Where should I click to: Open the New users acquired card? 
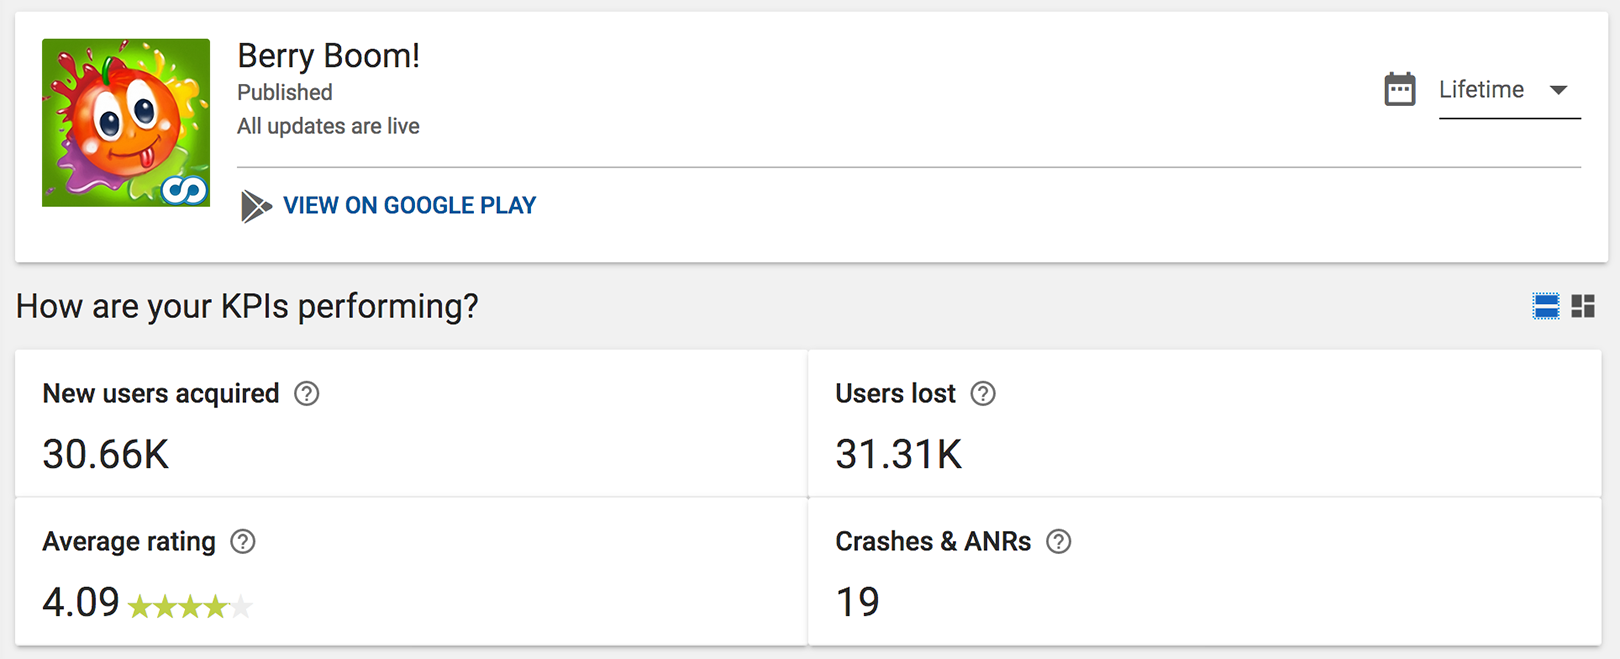tap(411, 423)
